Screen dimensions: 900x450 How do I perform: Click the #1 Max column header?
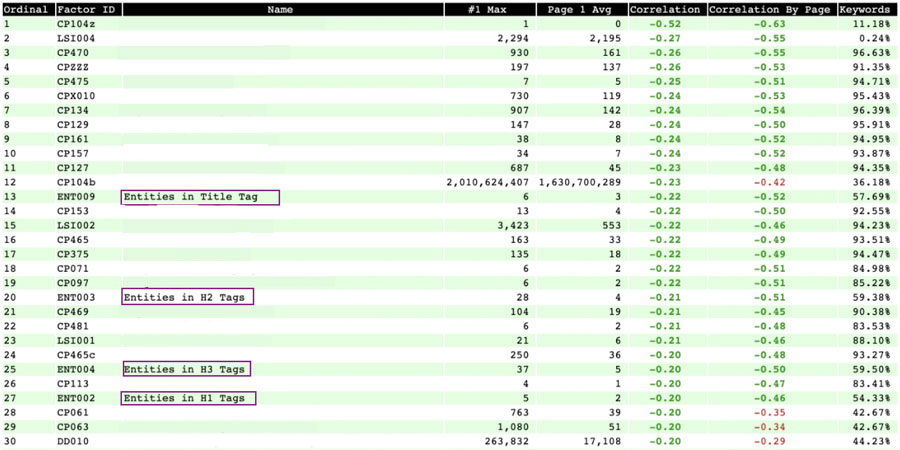pyautogui.click(x=490, y=10)
